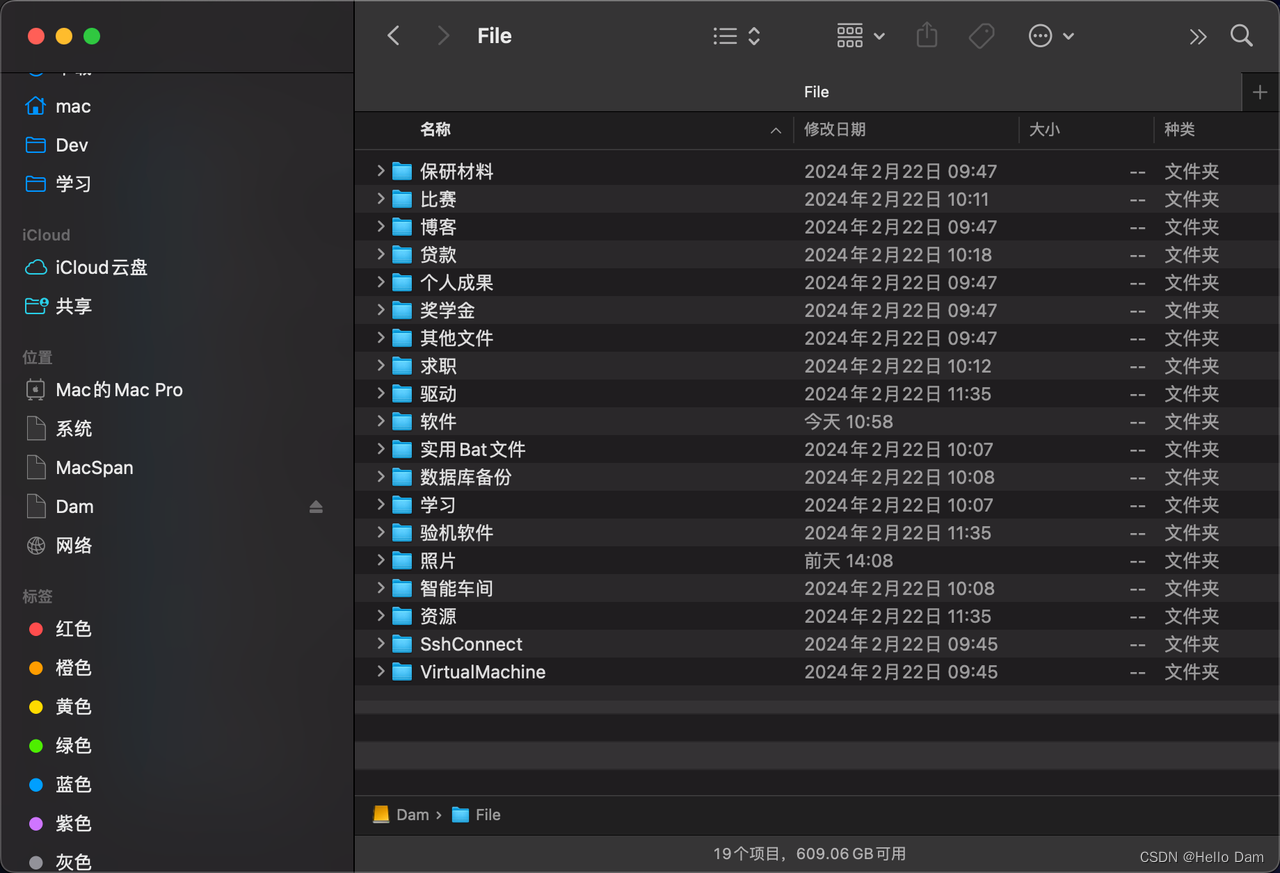This screenshot has width=1280, height=873.
Task: Expand the VirtualMachine folder
Action: coord(380,672)
